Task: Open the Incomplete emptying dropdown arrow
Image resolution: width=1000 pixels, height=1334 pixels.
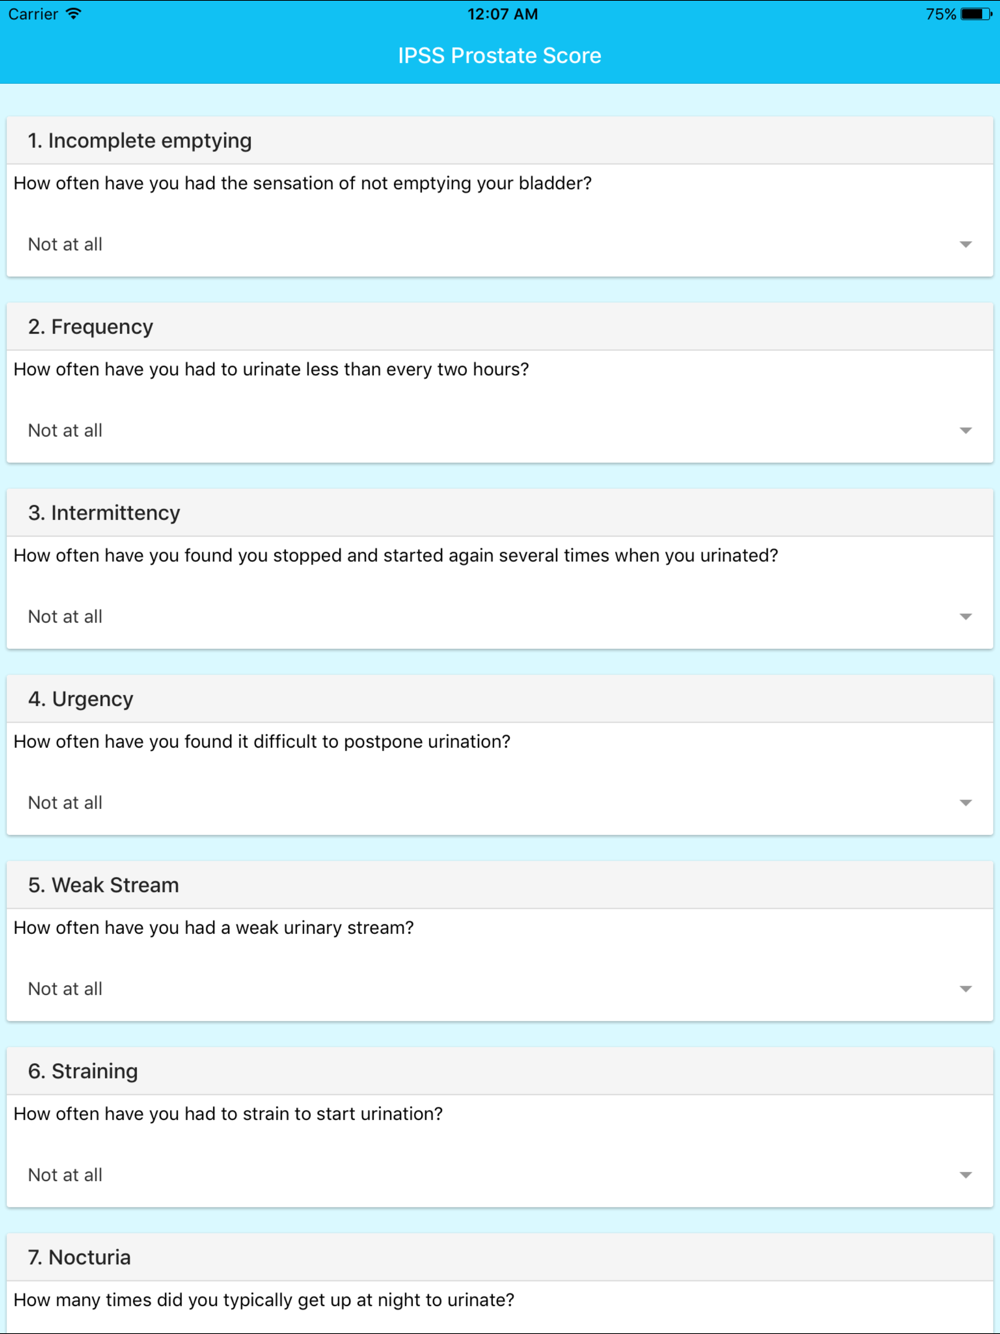Action: (965, 245)
